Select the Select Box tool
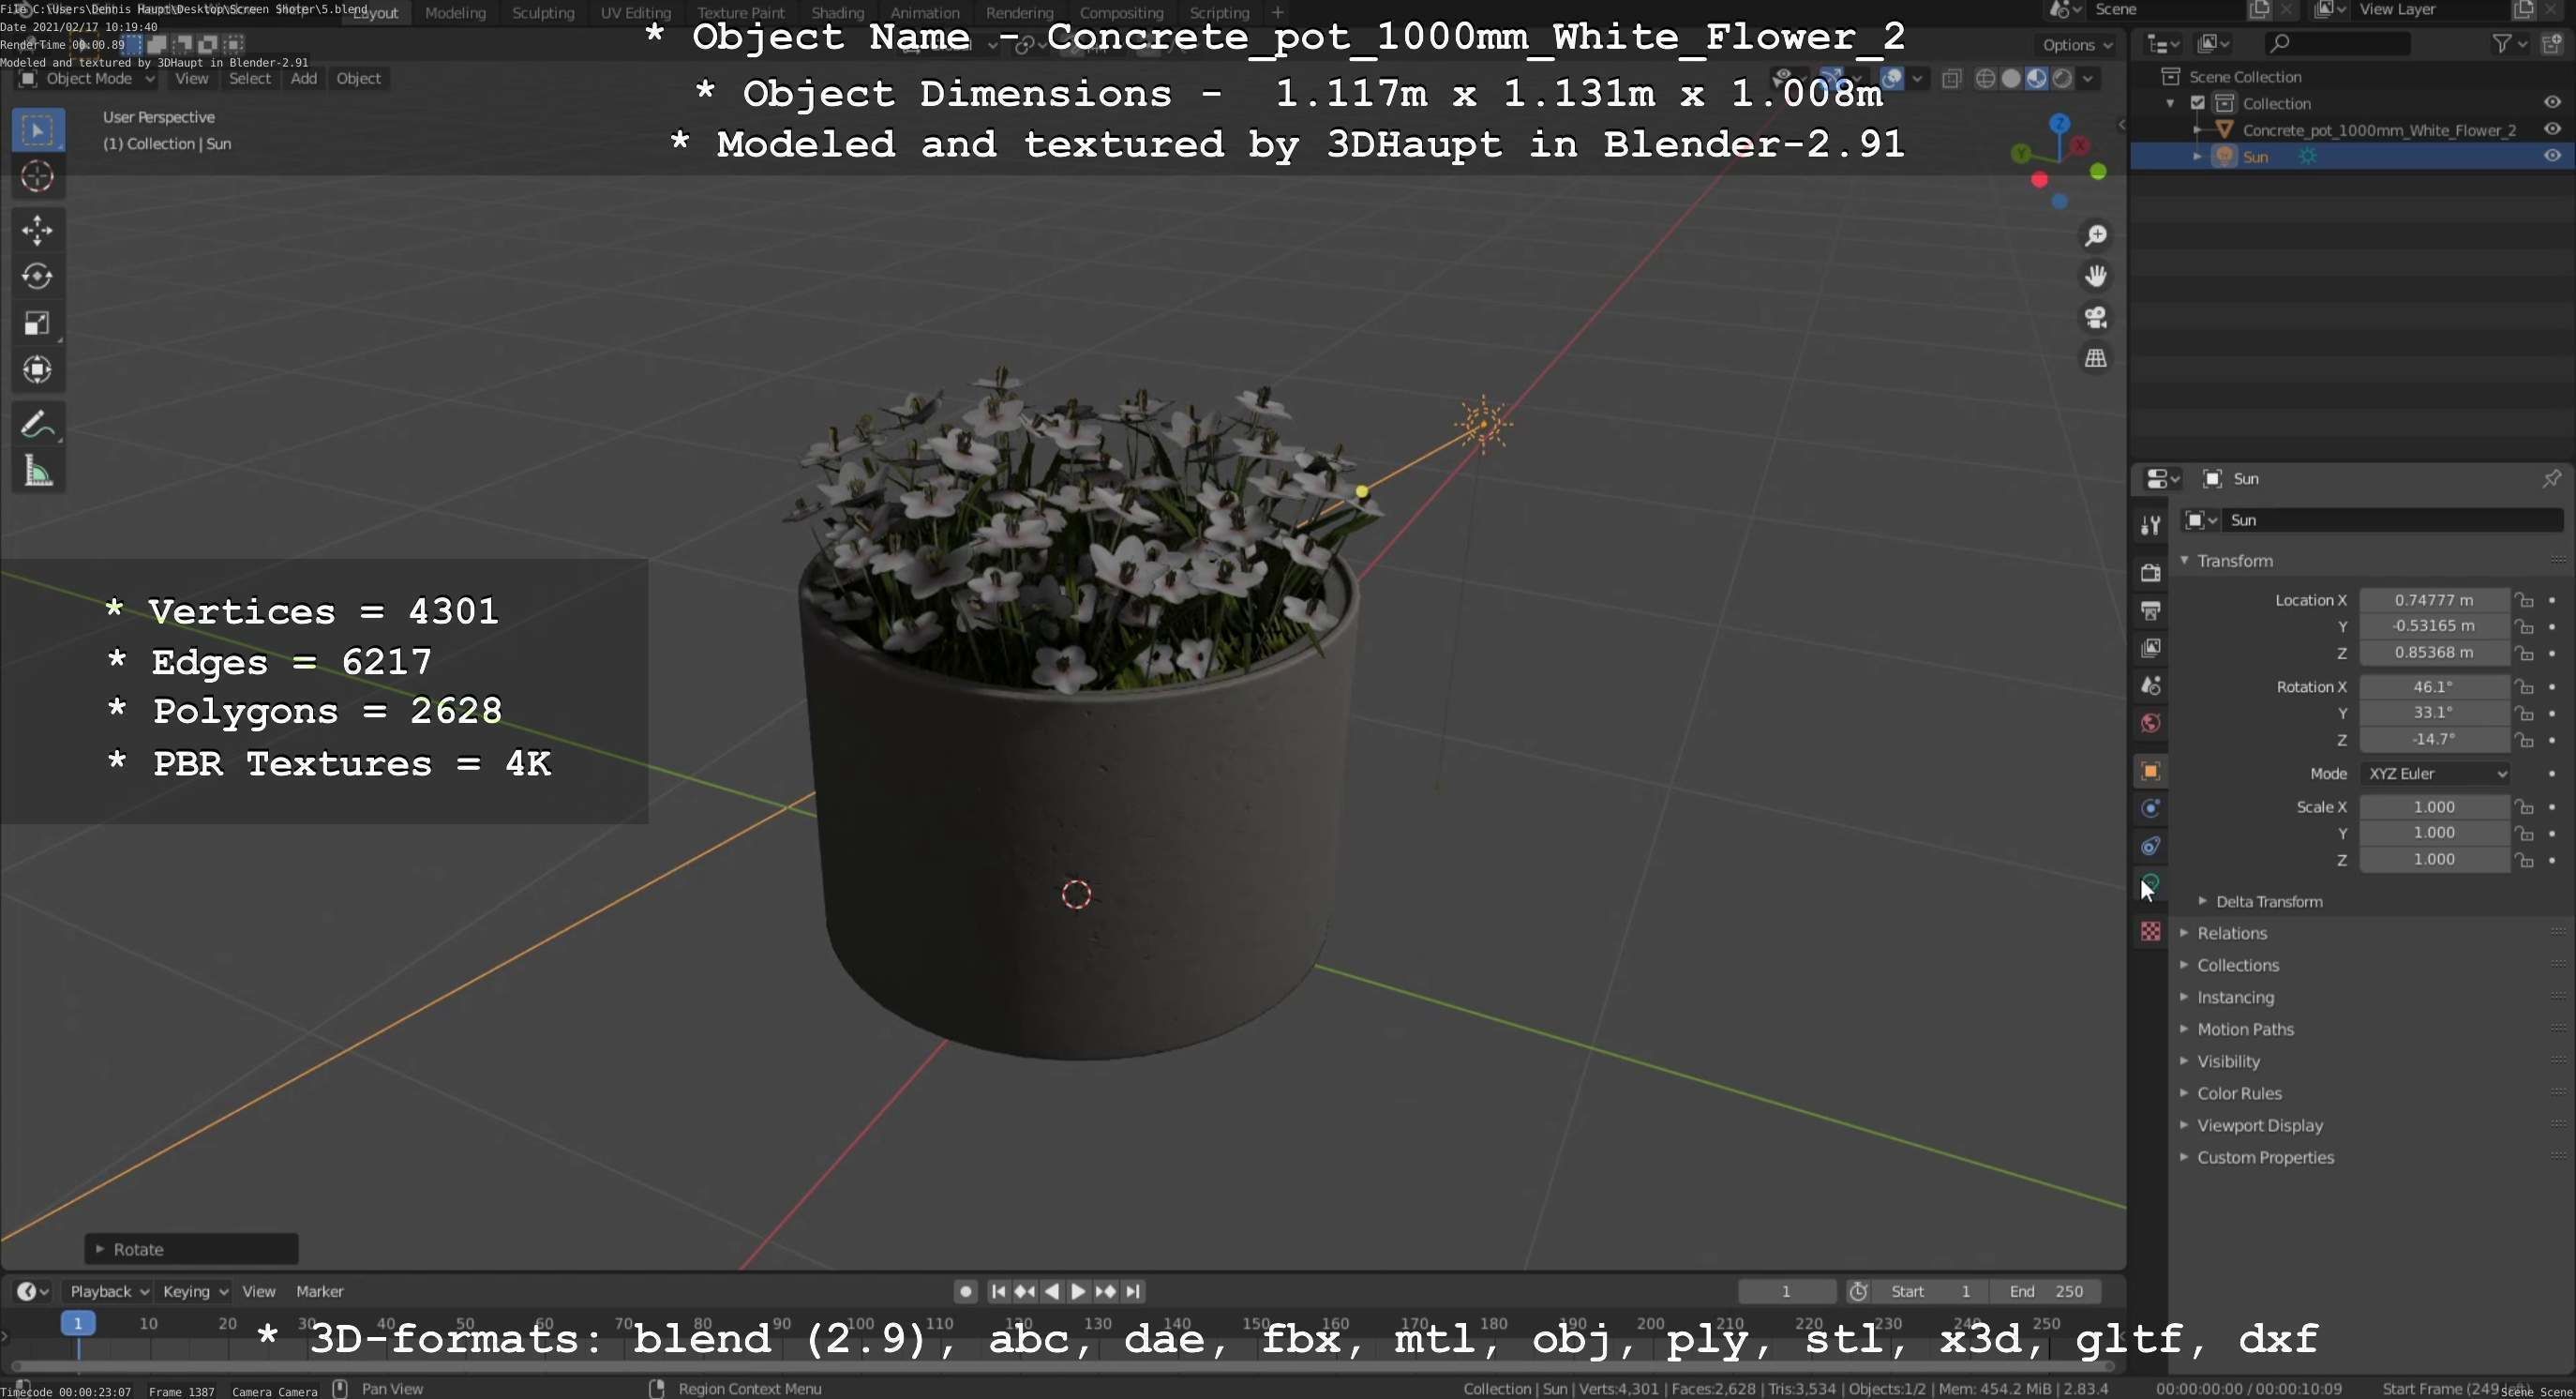 point(38,130)
